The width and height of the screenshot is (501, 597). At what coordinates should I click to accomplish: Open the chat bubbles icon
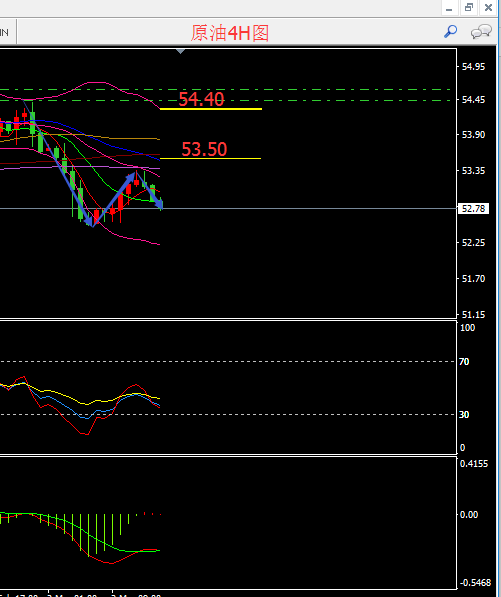[481, 32]
